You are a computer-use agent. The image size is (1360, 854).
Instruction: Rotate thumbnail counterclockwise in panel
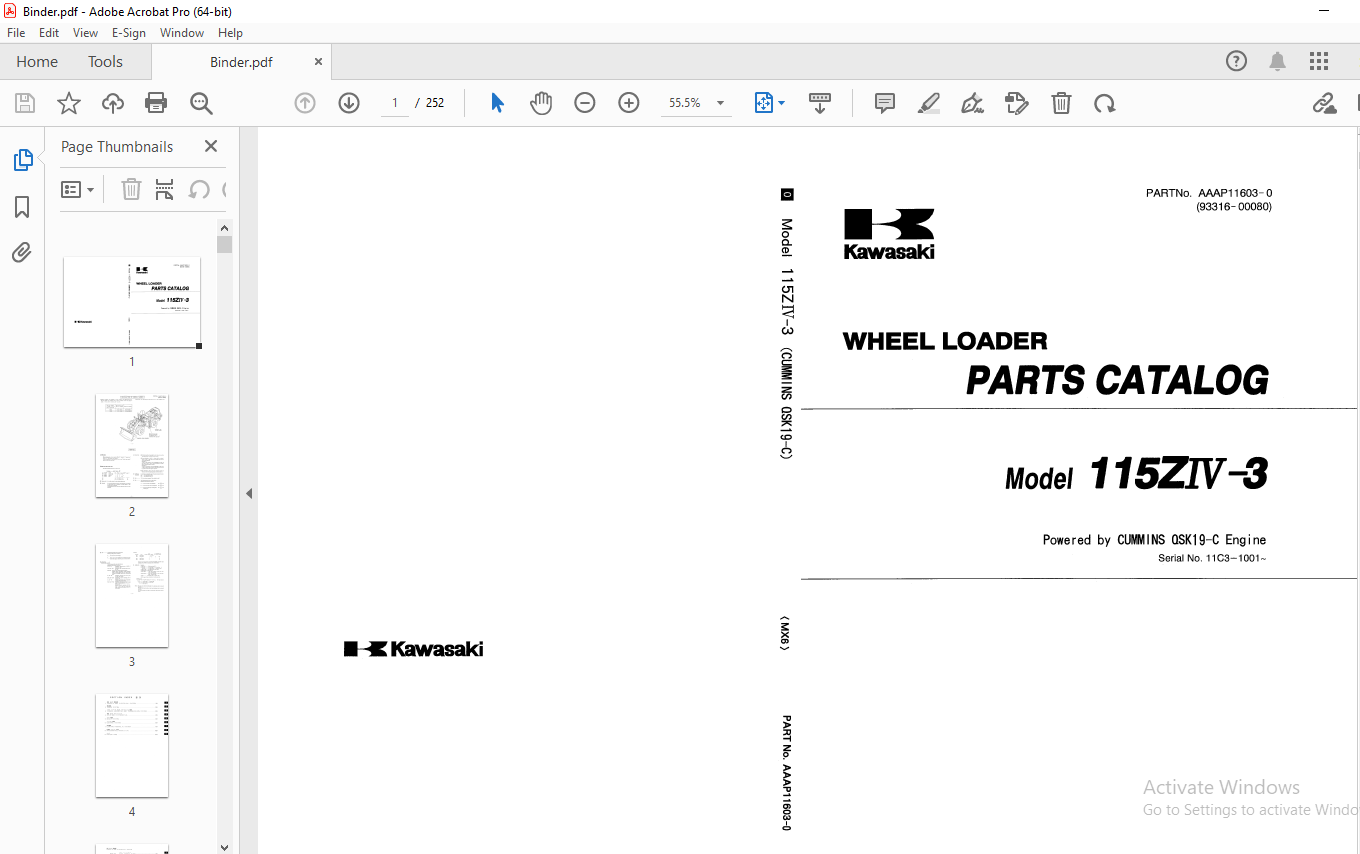tap(199, 189)
